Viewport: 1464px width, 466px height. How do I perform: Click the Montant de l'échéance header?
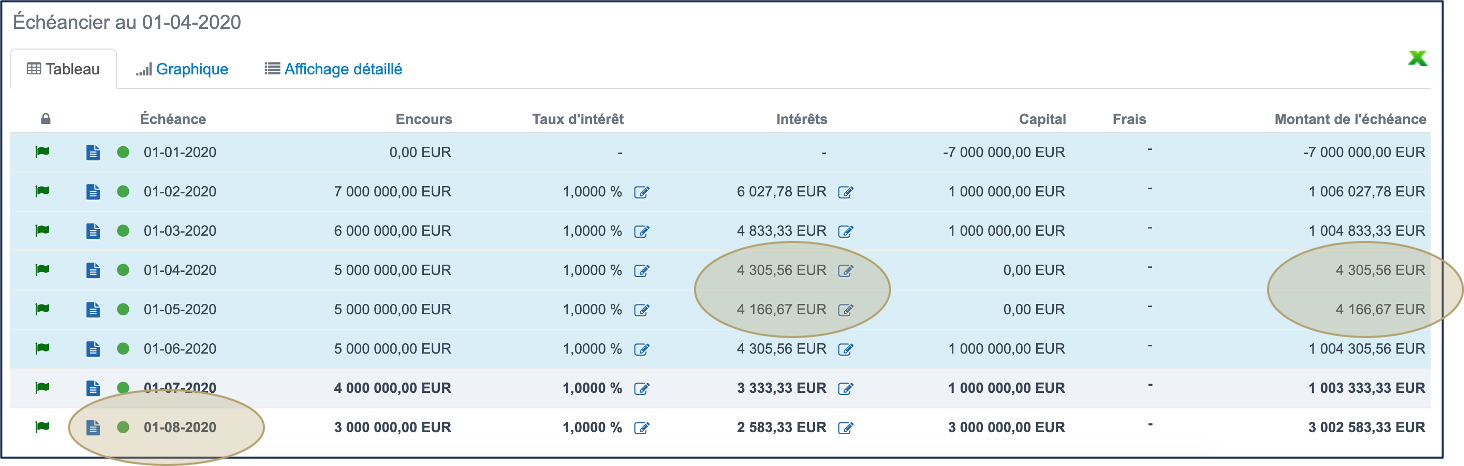click(x=1350, y=119)
